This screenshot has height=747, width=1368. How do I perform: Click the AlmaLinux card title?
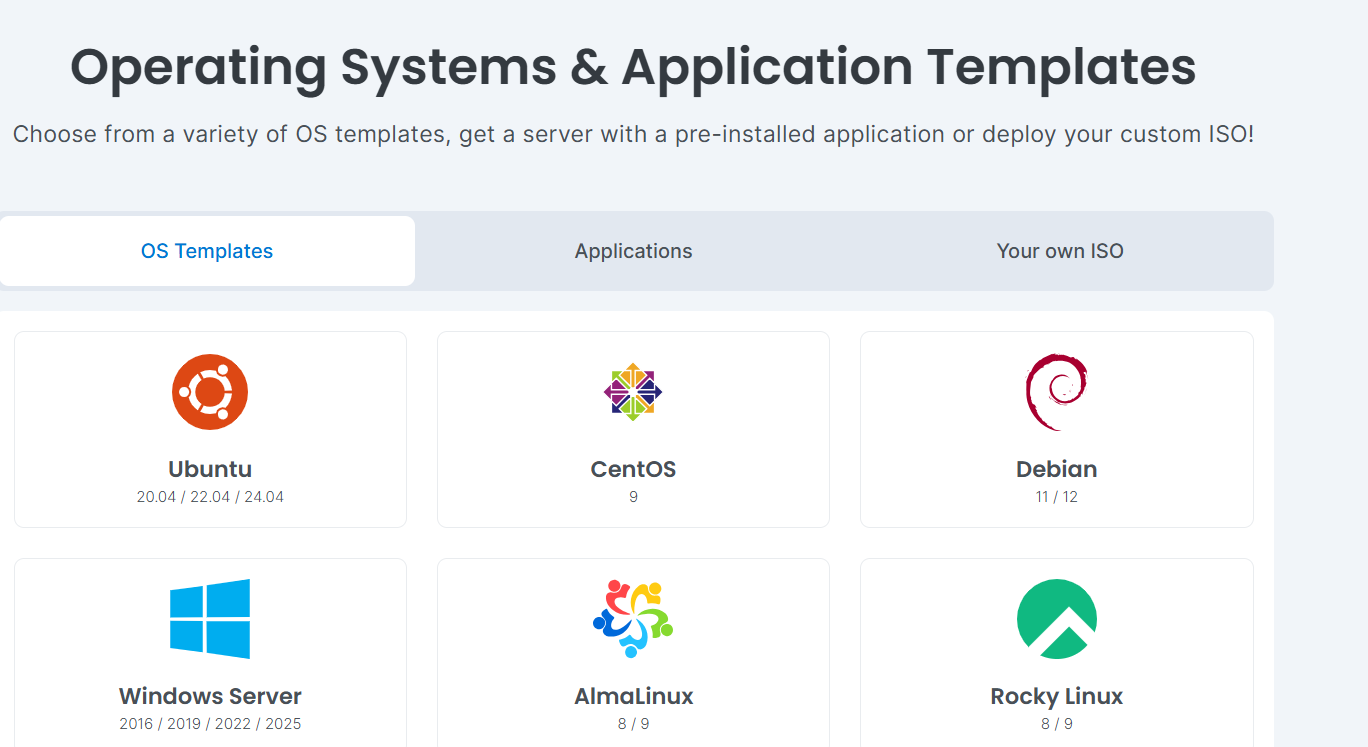(633, 696)
